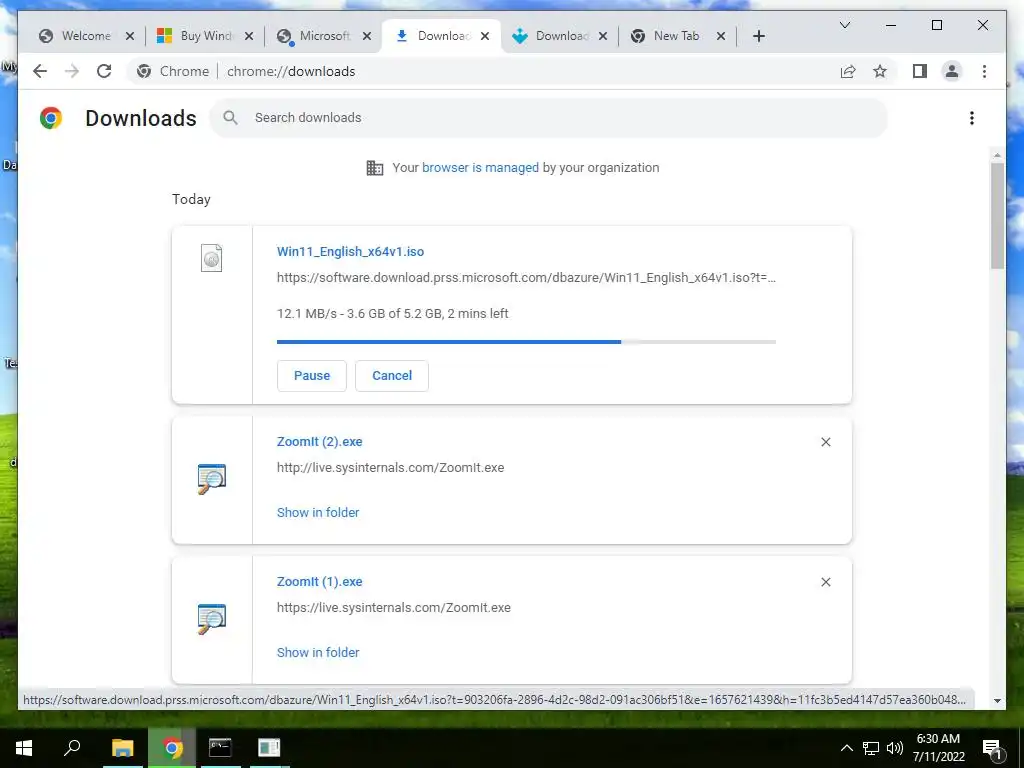
Task: Open taskbar search magnifier
Action: [72, 748]
